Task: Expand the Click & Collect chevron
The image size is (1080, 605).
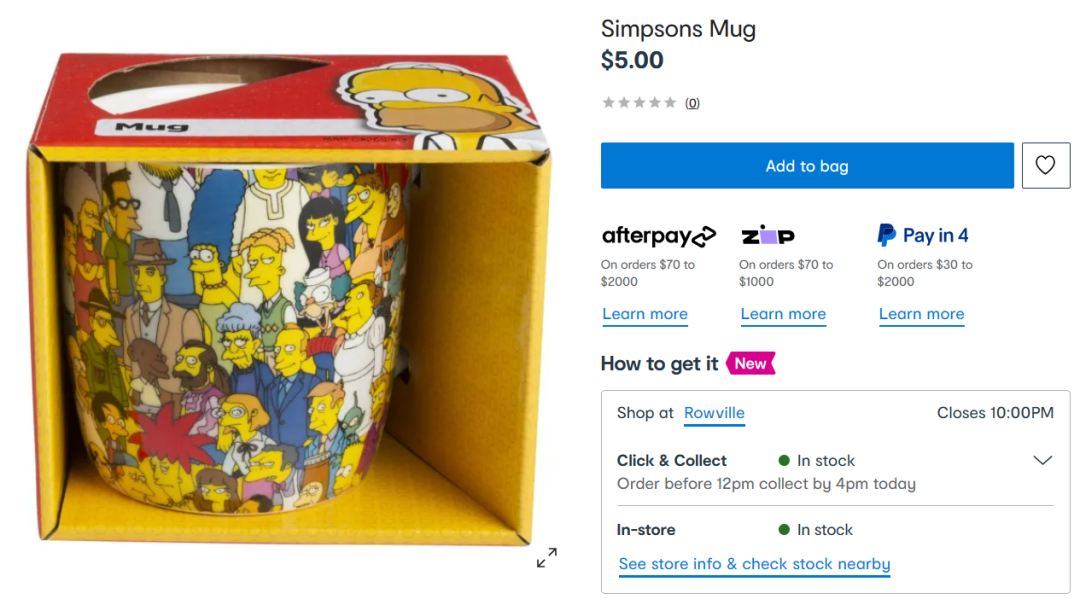Action: 1043,460
